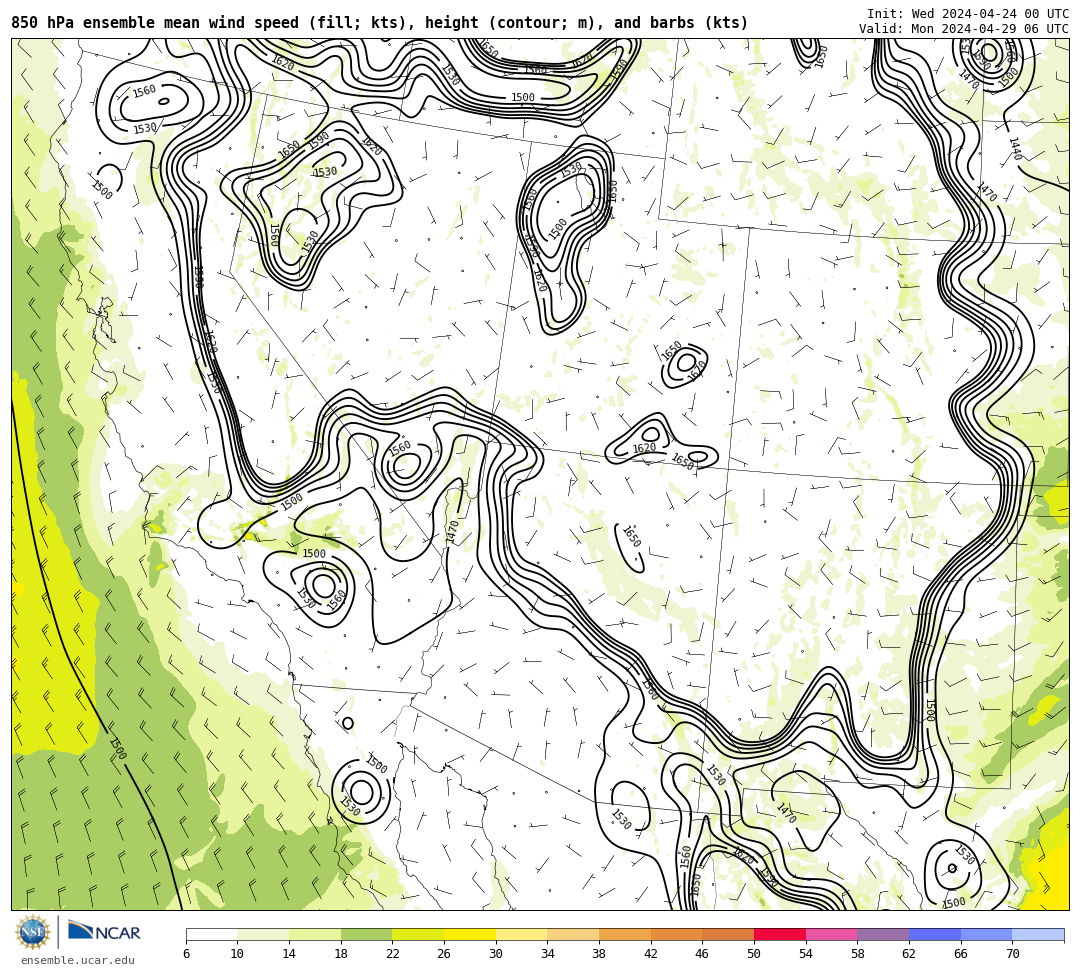1080x973 pixels.
Task: Select the 850 hPa ensemble mean wind speed title
Action: (380, 23)
